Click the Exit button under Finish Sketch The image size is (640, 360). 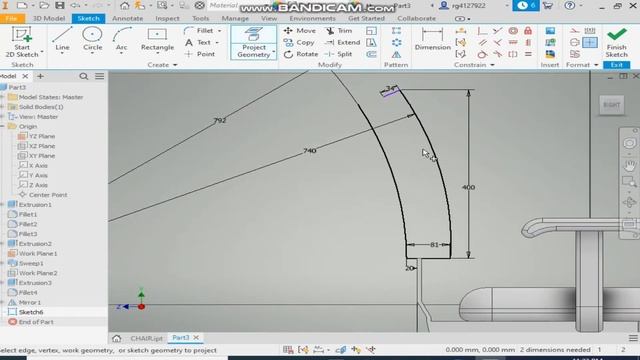[x=617, y=65]
